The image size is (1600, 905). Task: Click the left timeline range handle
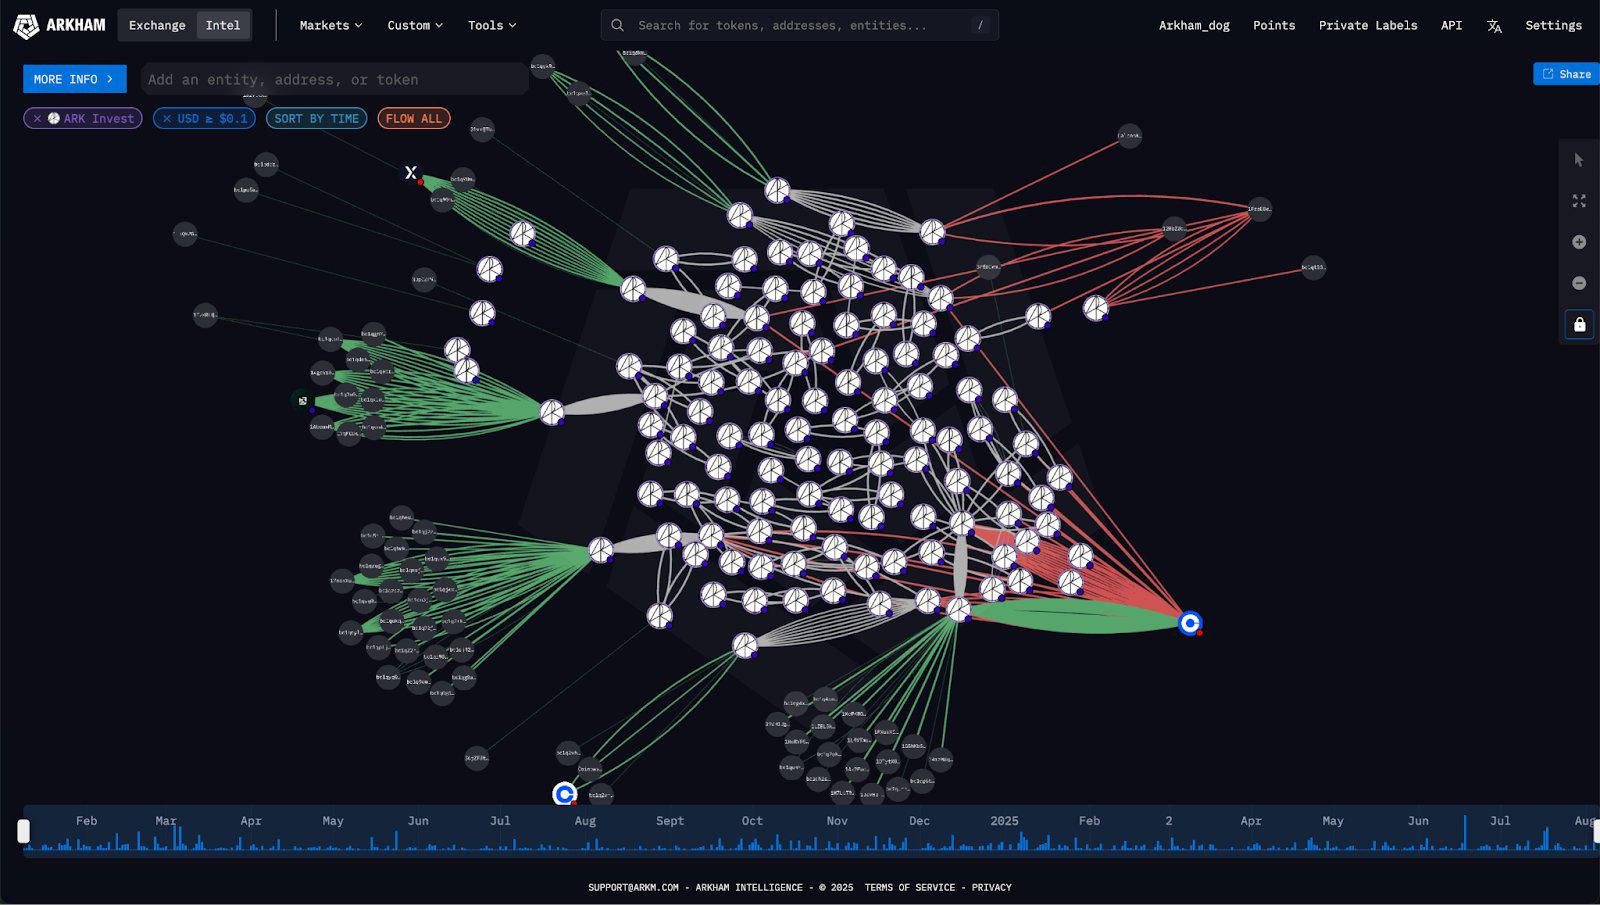pyautogui.click(x=24, y=831)
